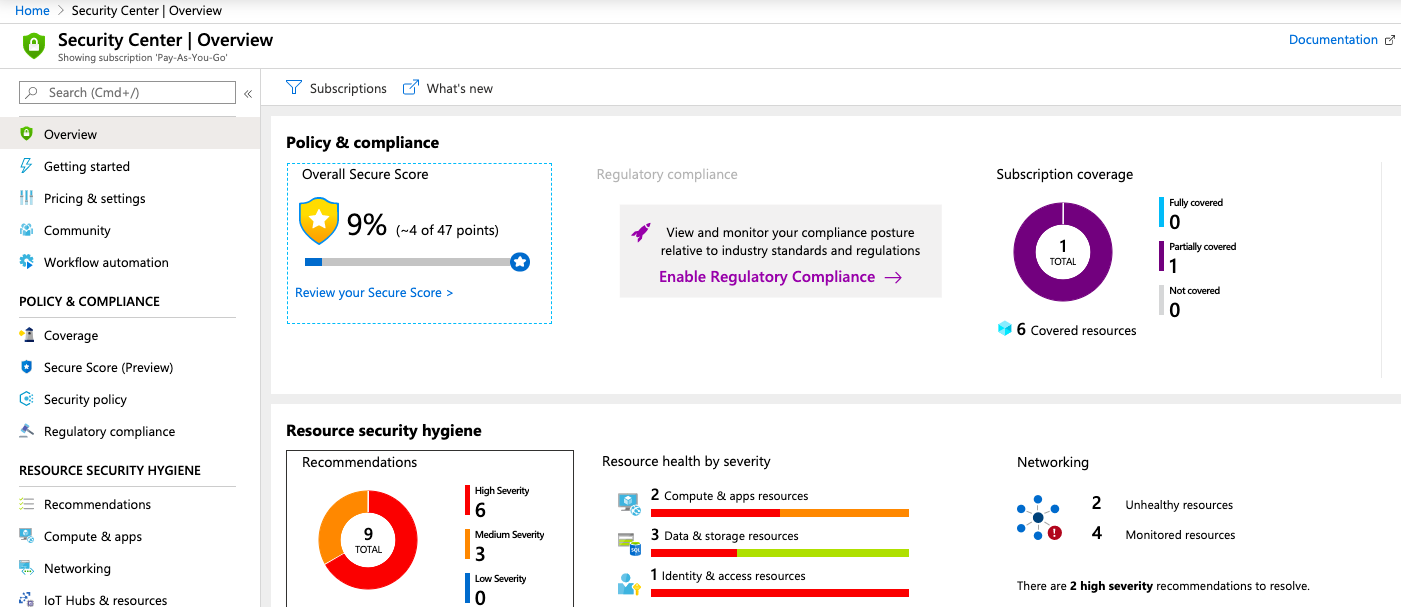
Task: Open the Overview menu item
Action: pyautogui.click(x=130, y=134)
